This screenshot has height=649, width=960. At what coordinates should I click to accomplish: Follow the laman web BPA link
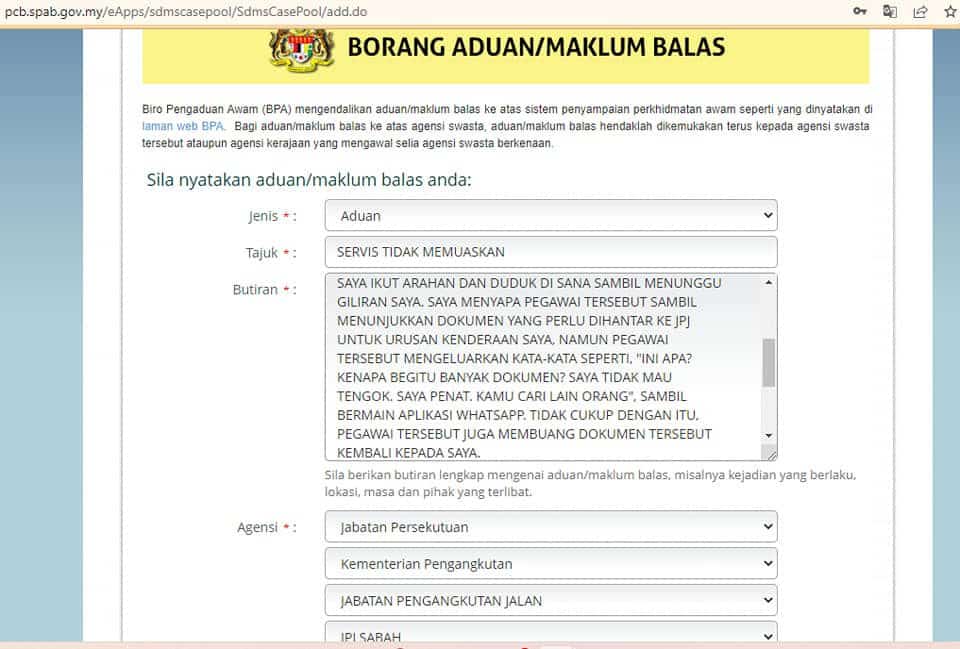coord(183,126)
